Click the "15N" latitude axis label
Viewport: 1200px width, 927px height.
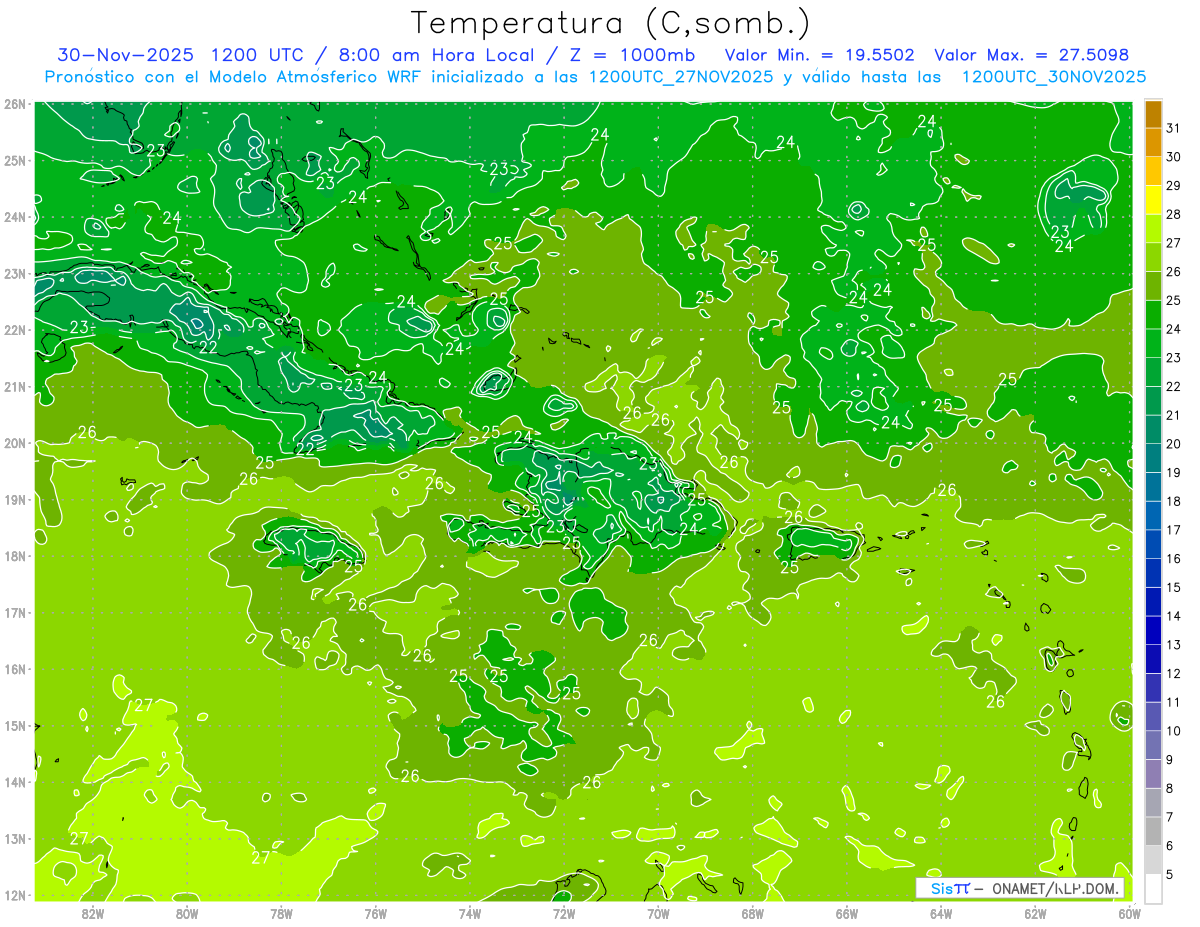point(15,725)
